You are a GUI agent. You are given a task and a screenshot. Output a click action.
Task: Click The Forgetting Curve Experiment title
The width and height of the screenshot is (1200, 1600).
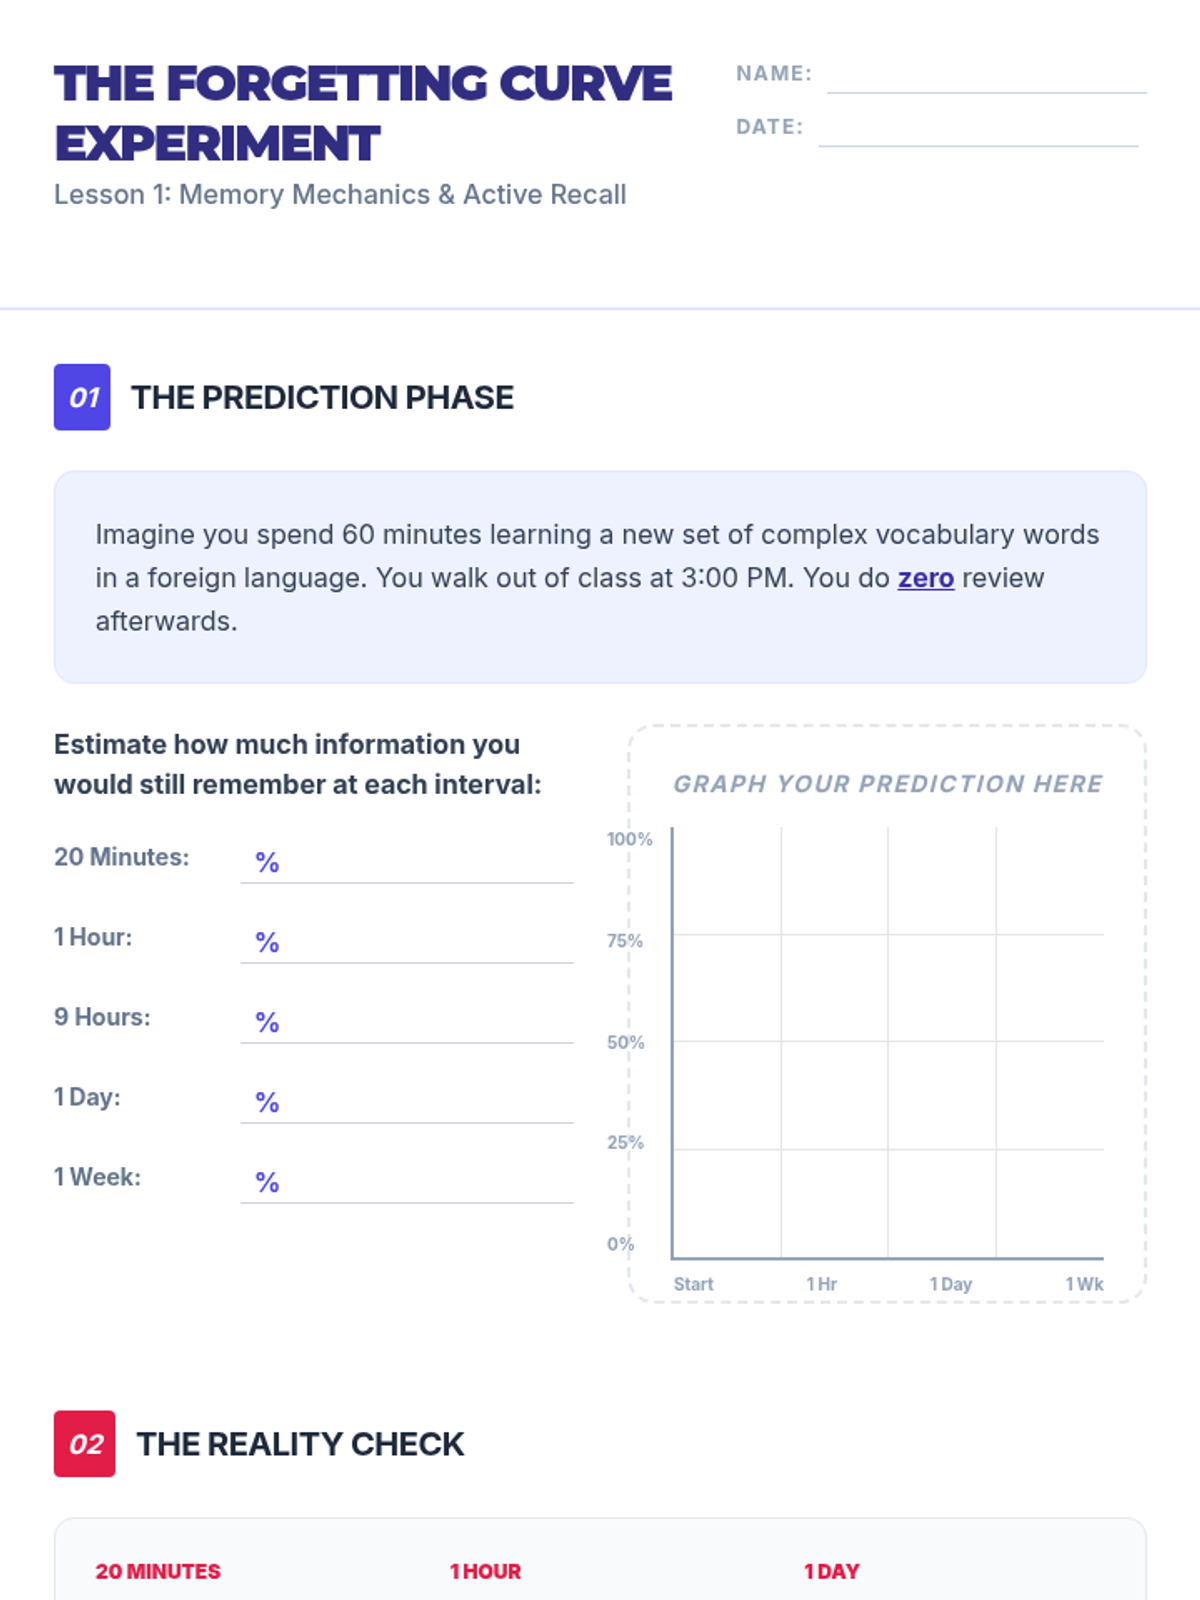tap(363, 113)
